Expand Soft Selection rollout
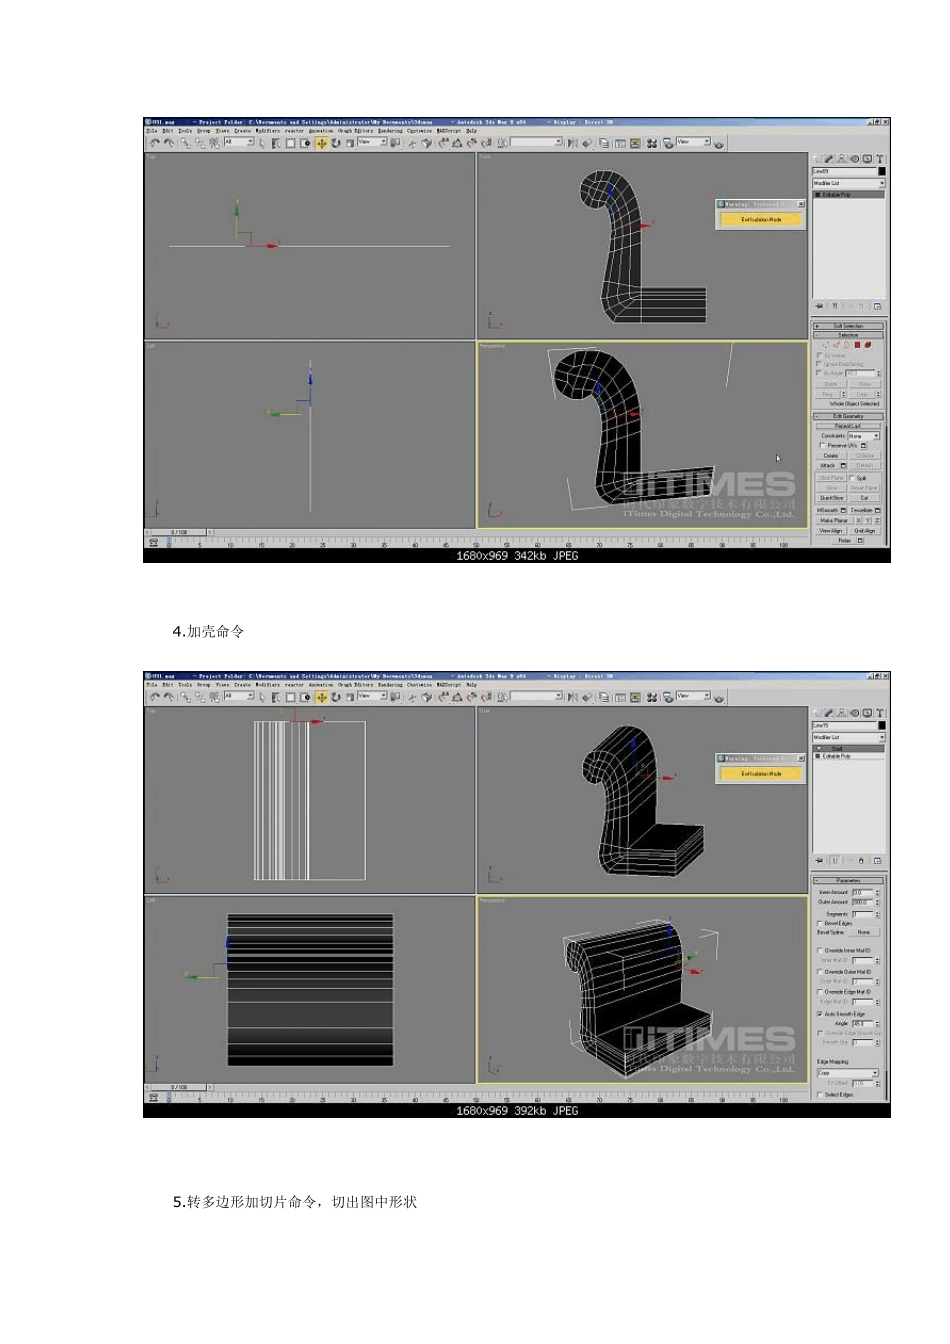 coord(848,326)
